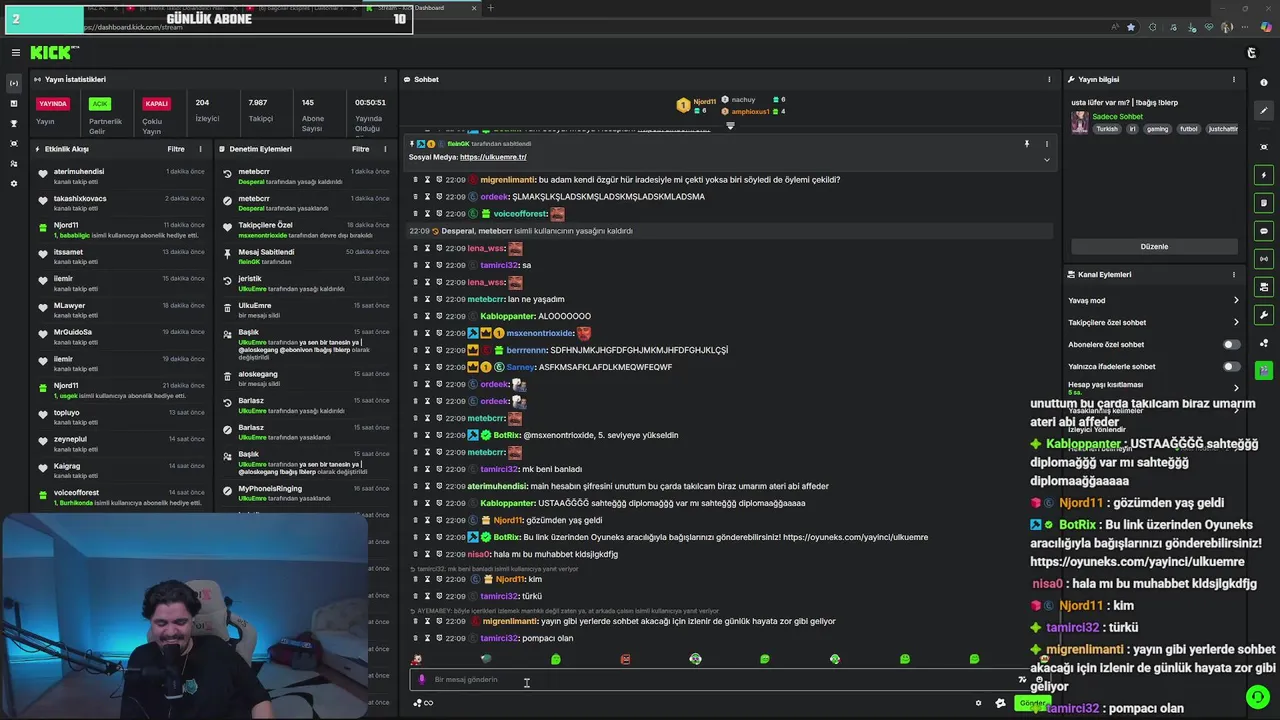The width and height of the screenshot is (1280, 720).
Task: Click the info icon in right widget bar
Action: pyautogui.click(x=1264, y=82)
